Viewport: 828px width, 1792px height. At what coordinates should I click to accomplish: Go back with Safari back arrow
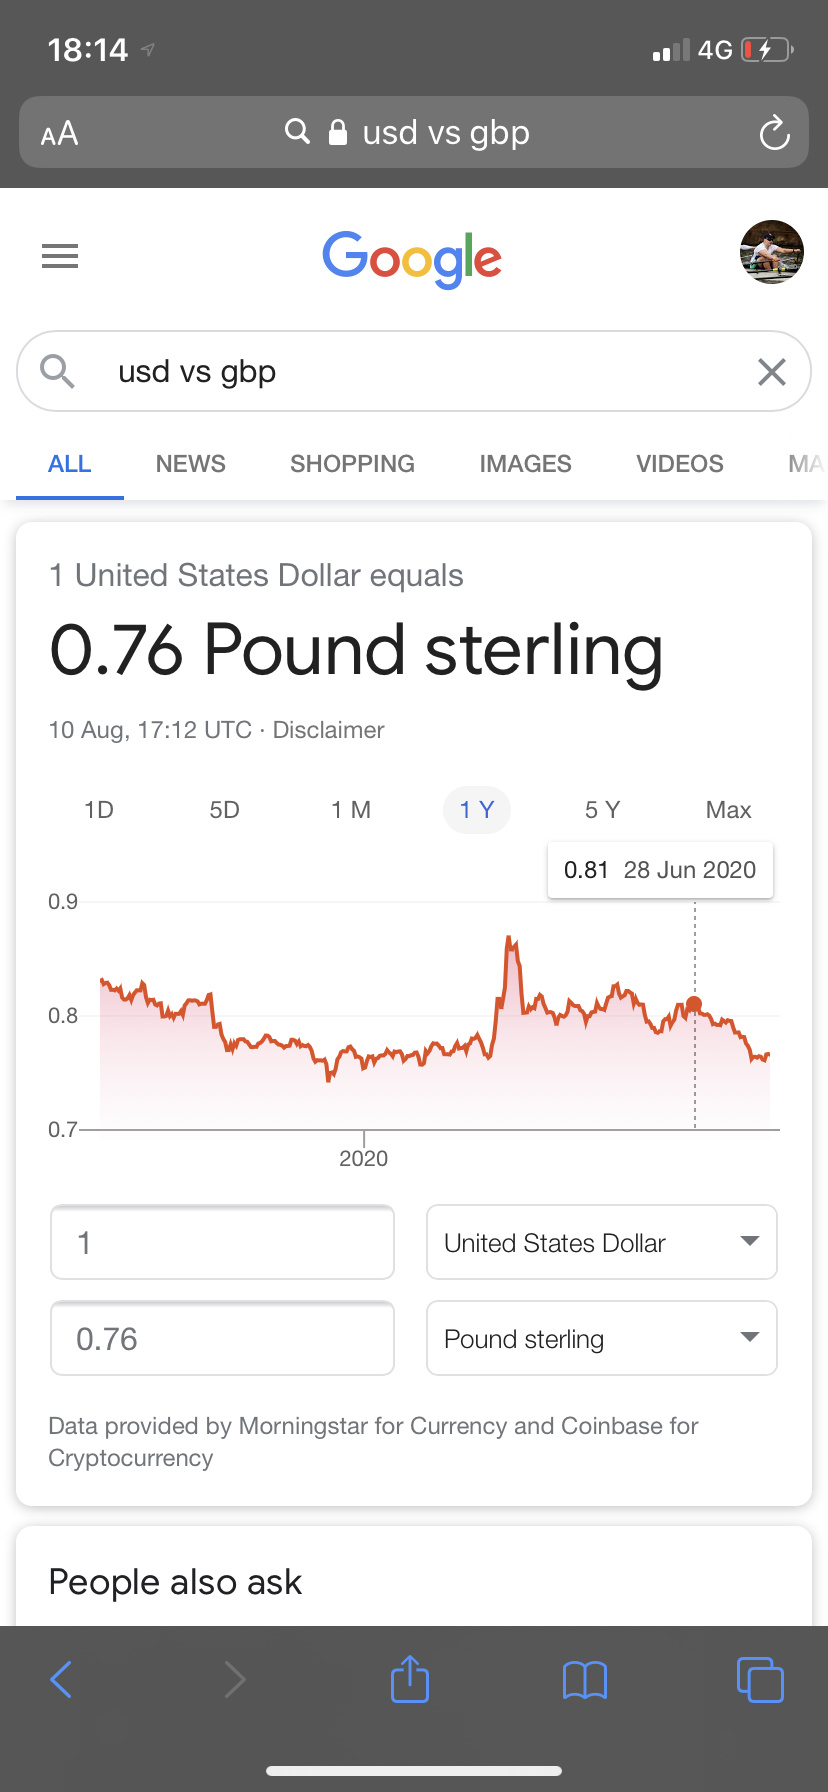[61, 1679]
